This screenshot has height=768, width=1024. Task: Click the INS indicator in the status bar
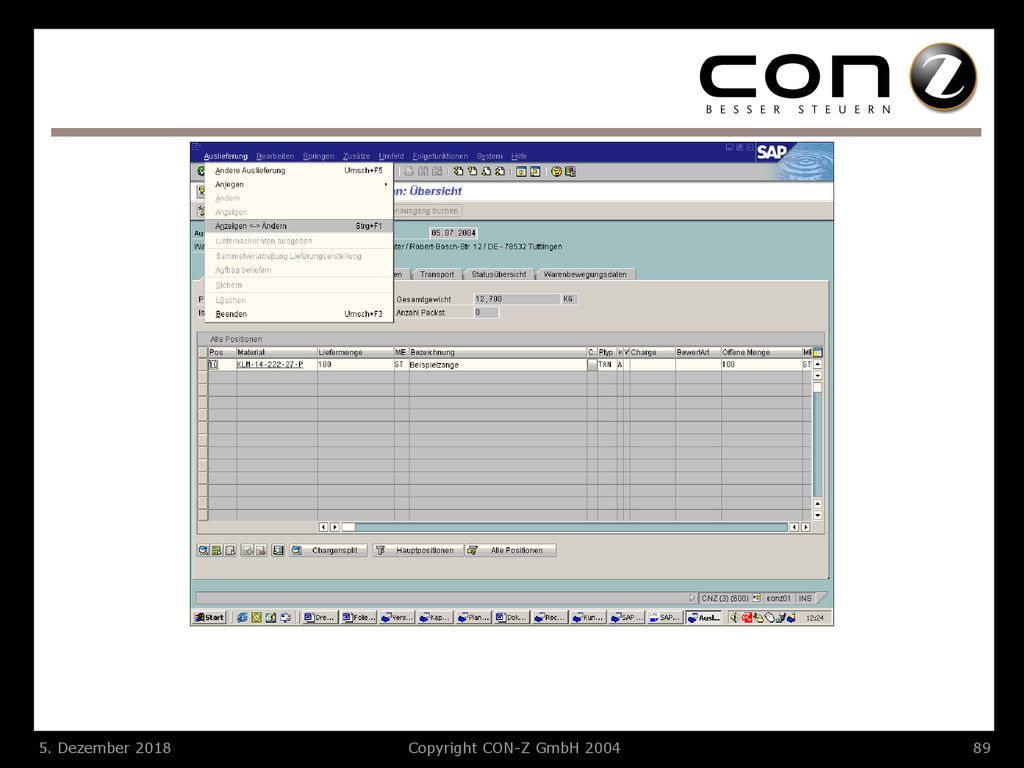(x=805, y=598)
